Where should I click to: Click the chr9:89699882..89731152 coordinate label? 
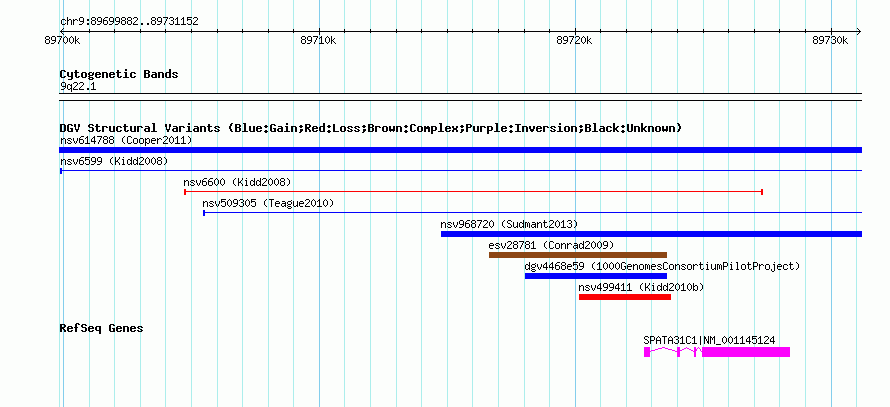tap(129, 22)
